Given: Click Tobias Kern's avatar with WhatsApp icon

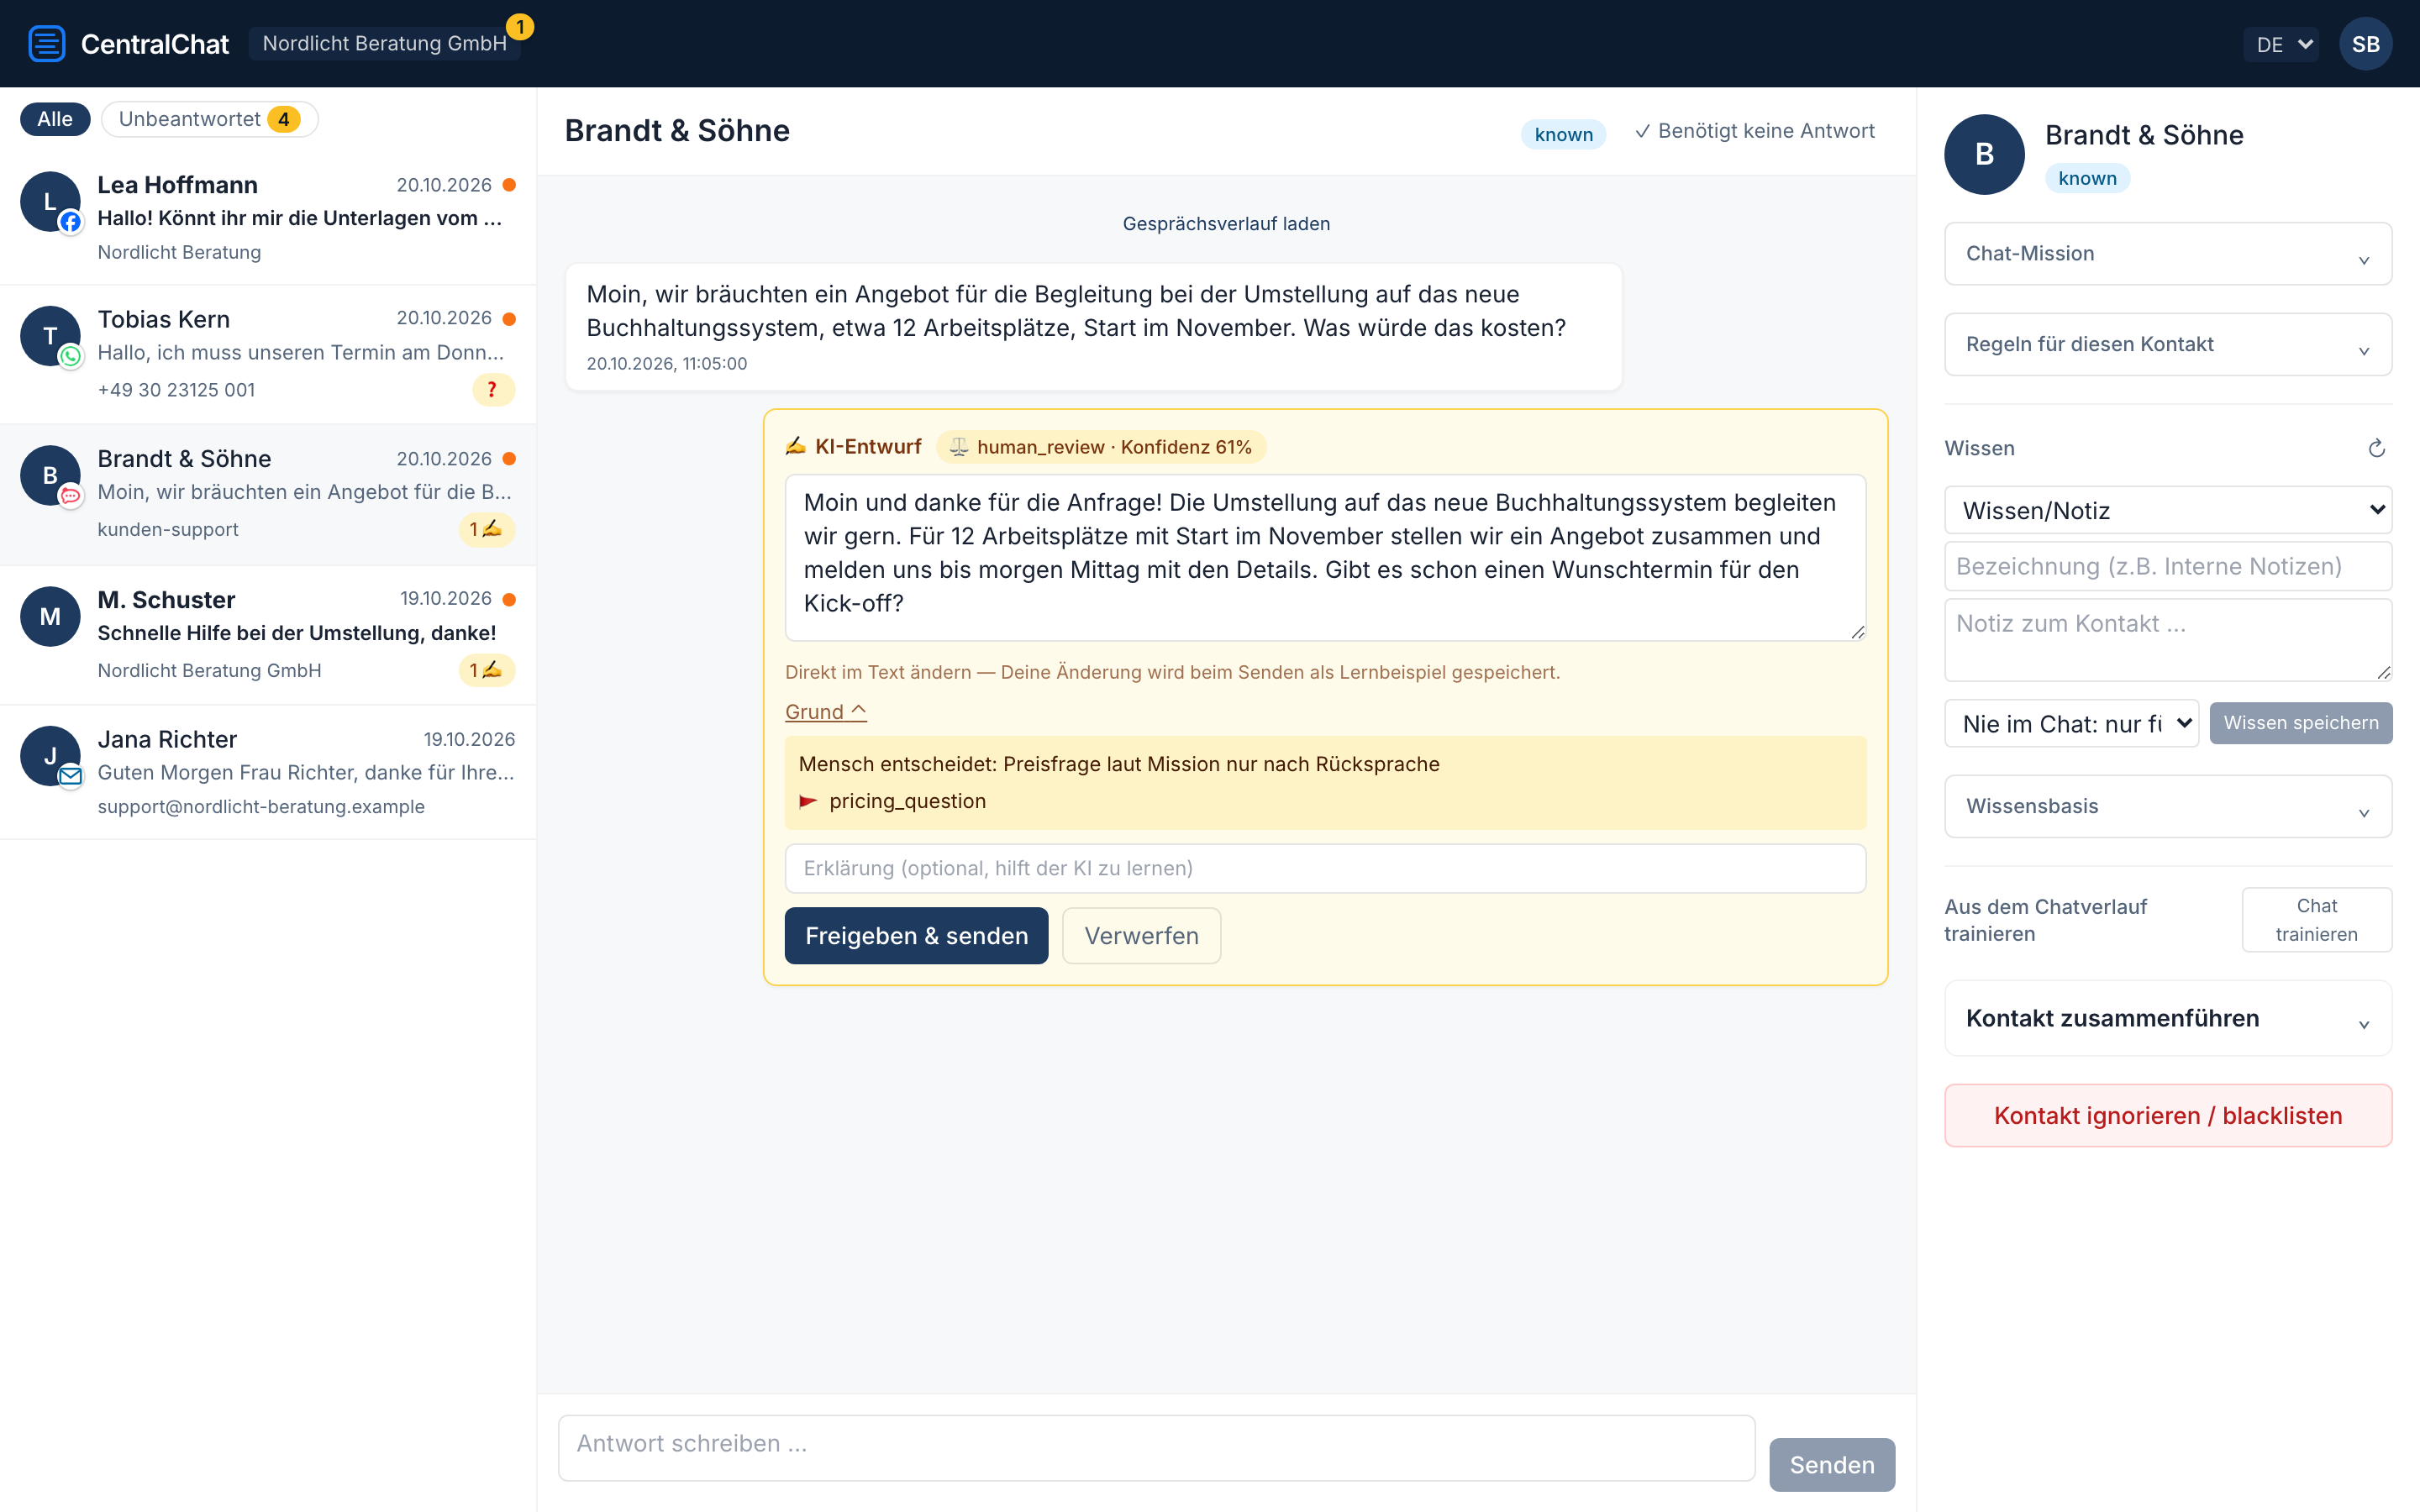Looking at the screenshot, I should 50,336.
